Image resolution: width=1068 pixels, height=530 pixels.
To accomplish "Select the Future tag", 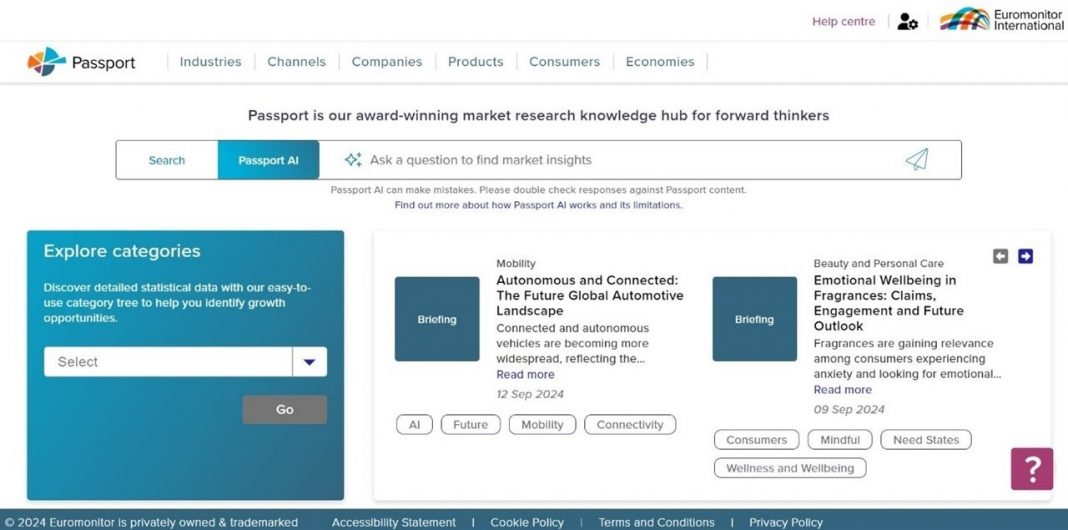I will (471, 424).
